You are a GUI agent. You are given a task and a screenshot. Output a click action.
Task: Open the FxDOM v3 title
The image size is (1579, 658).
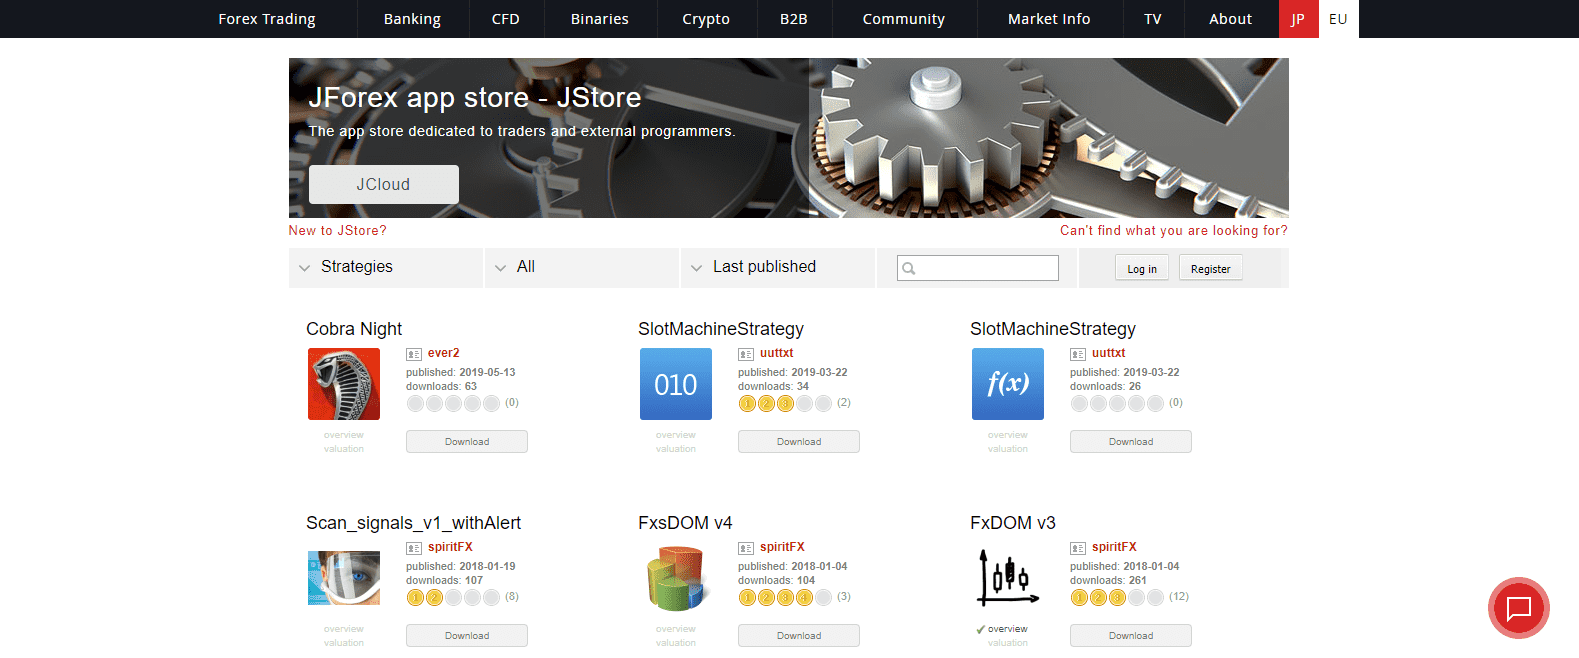coord(1013,523)
